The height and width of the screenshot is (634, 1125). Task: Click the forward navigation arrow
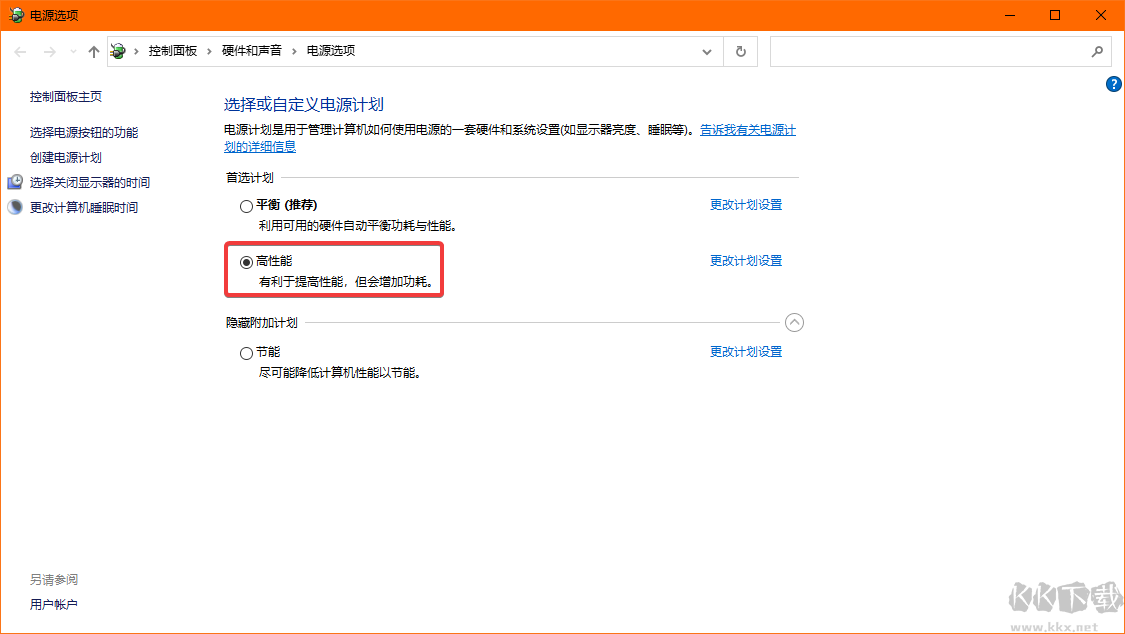(x=48, y=51)
